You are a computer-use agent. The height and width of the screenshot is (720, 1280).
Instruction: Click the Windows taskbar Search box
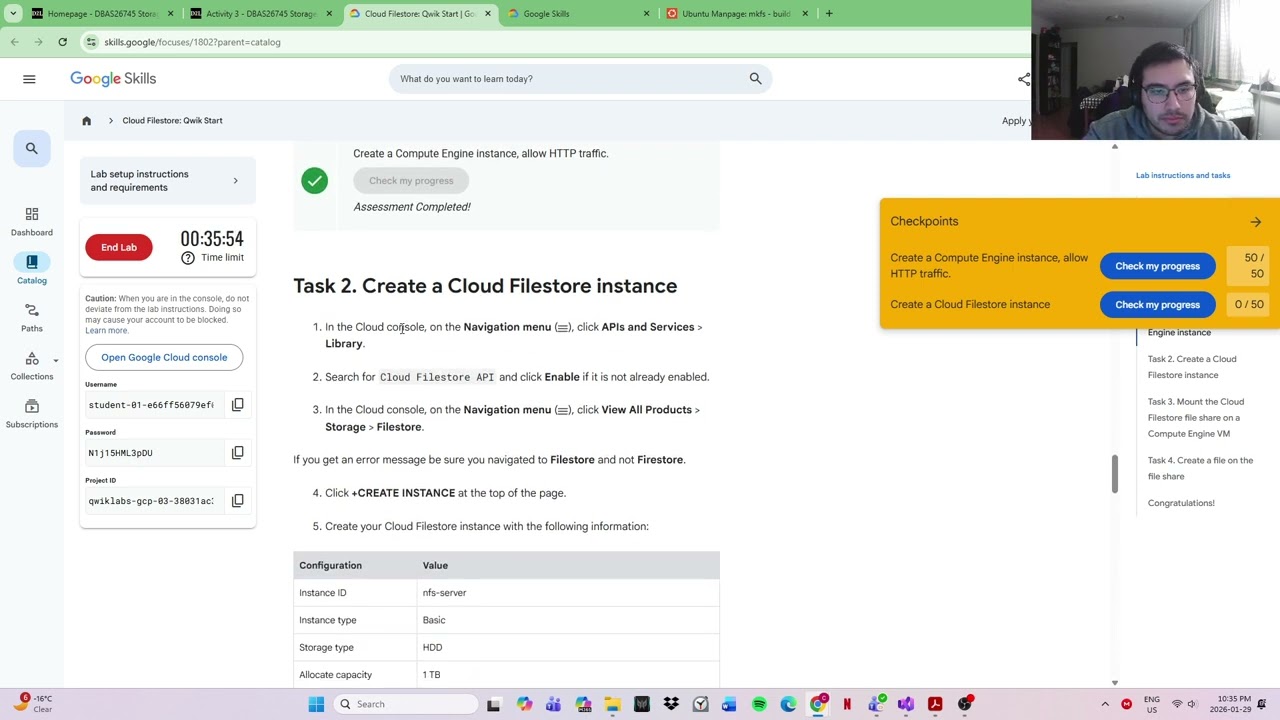coord(405,704)
